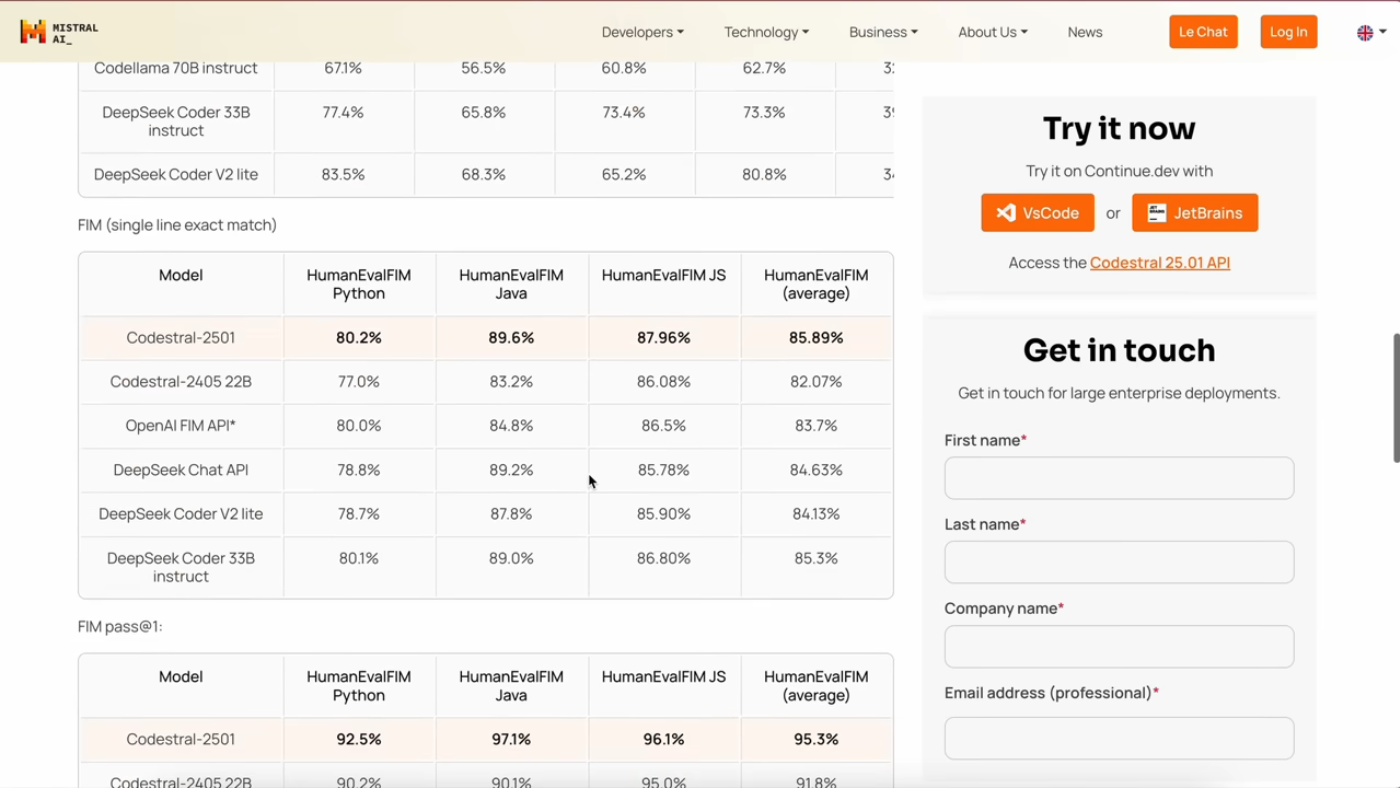Focus the Company name field
Screen dimensions: 1400x788
1119,646
